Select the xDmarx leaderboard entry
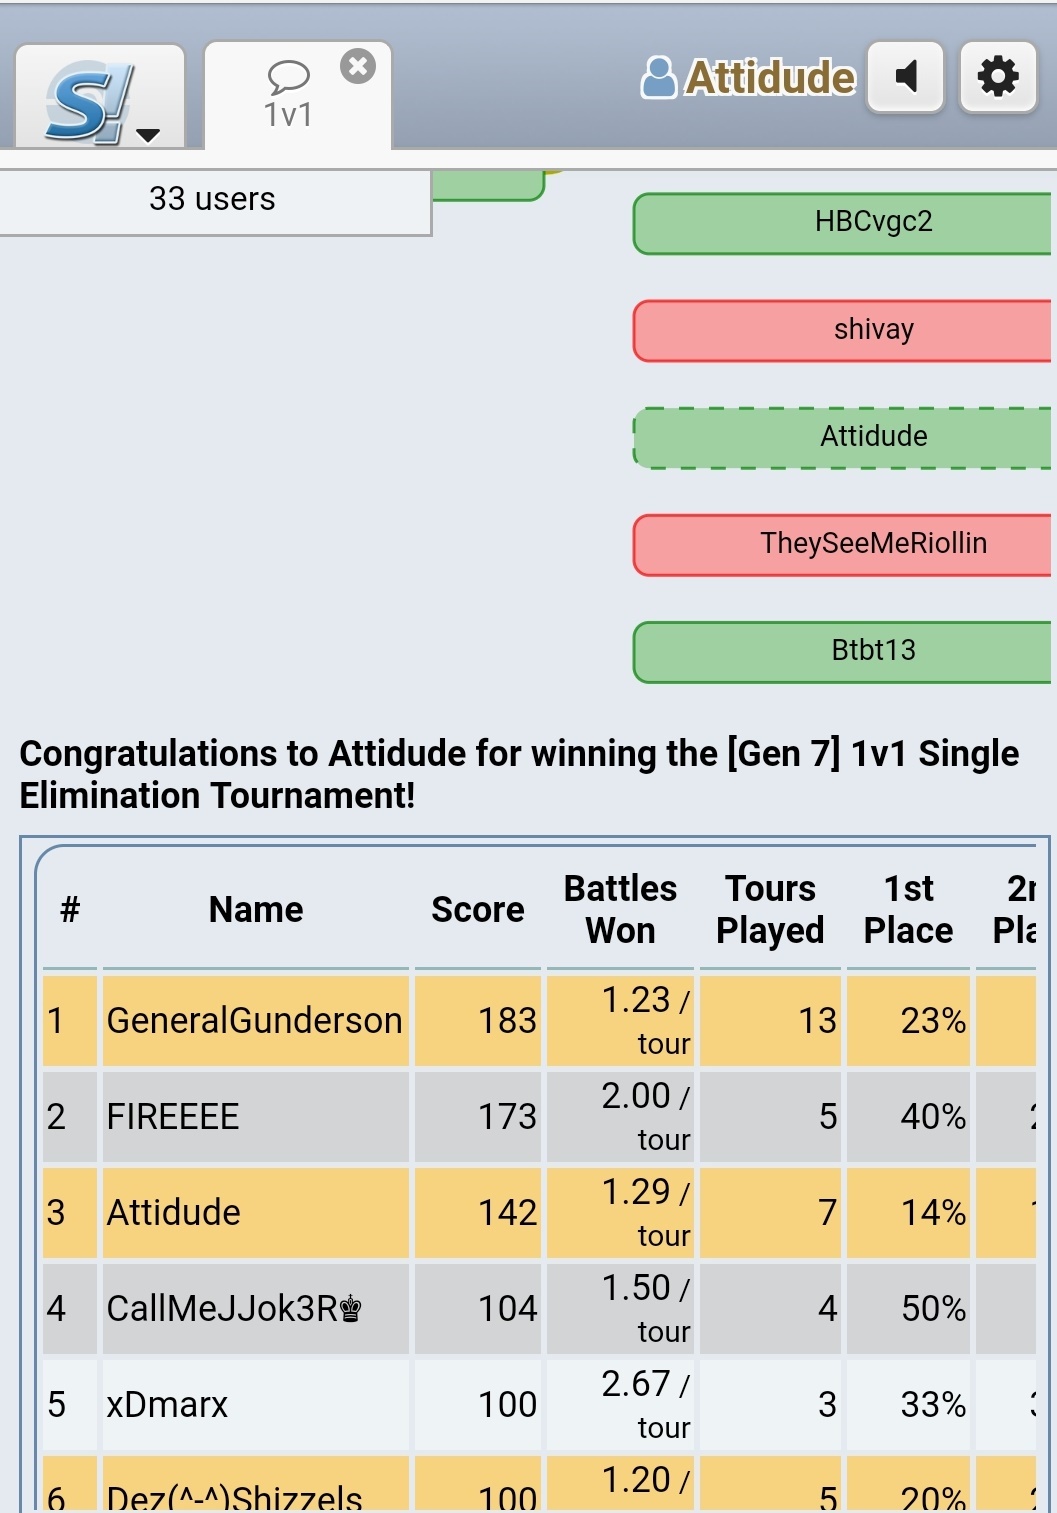1057x1513 pixels. [540, 1405]
